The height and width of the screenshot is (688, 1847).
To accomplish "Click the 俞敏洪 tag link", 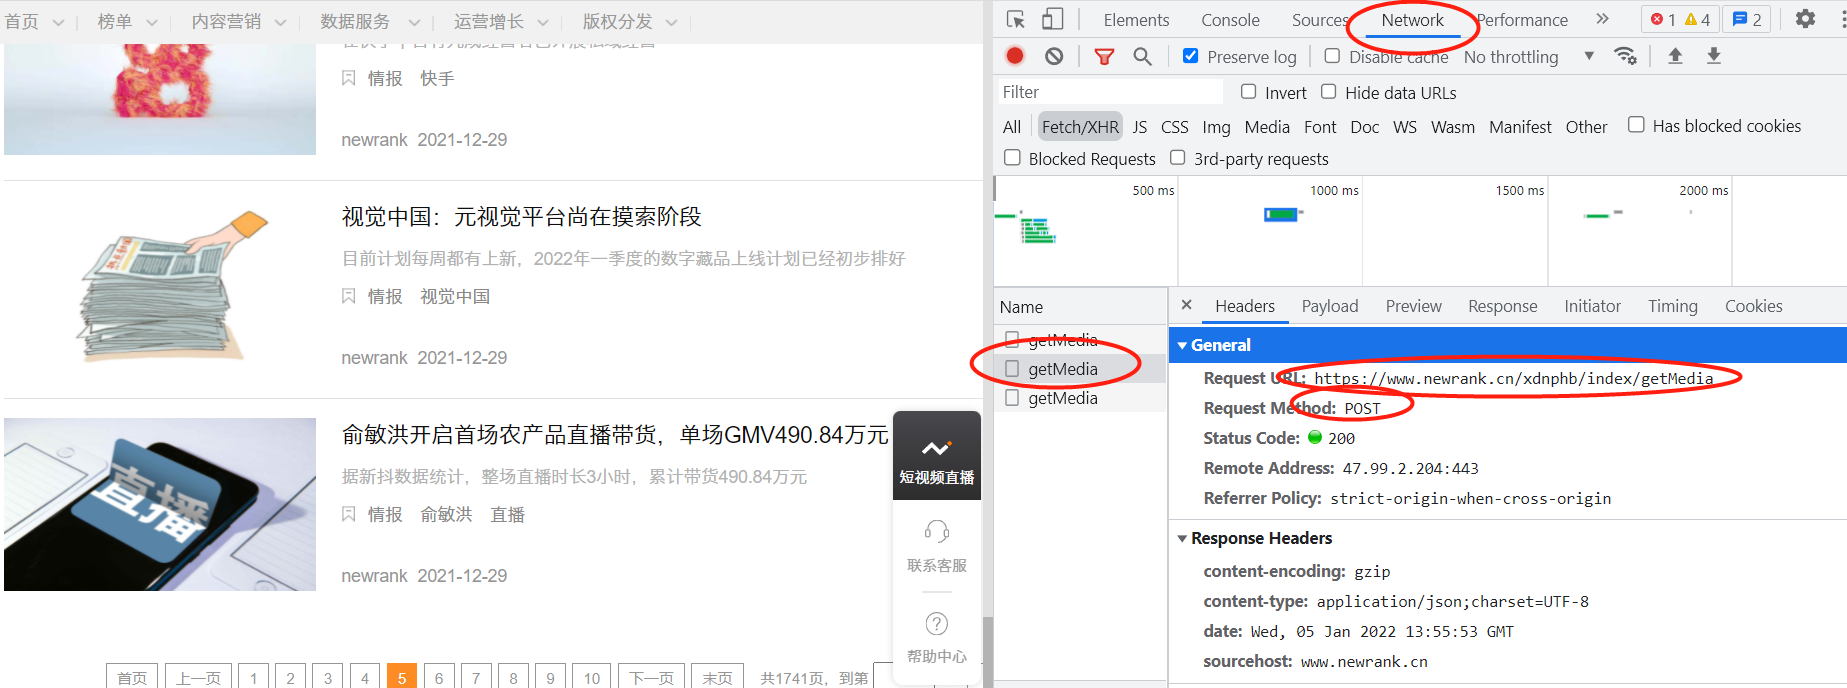I will 446,514.
